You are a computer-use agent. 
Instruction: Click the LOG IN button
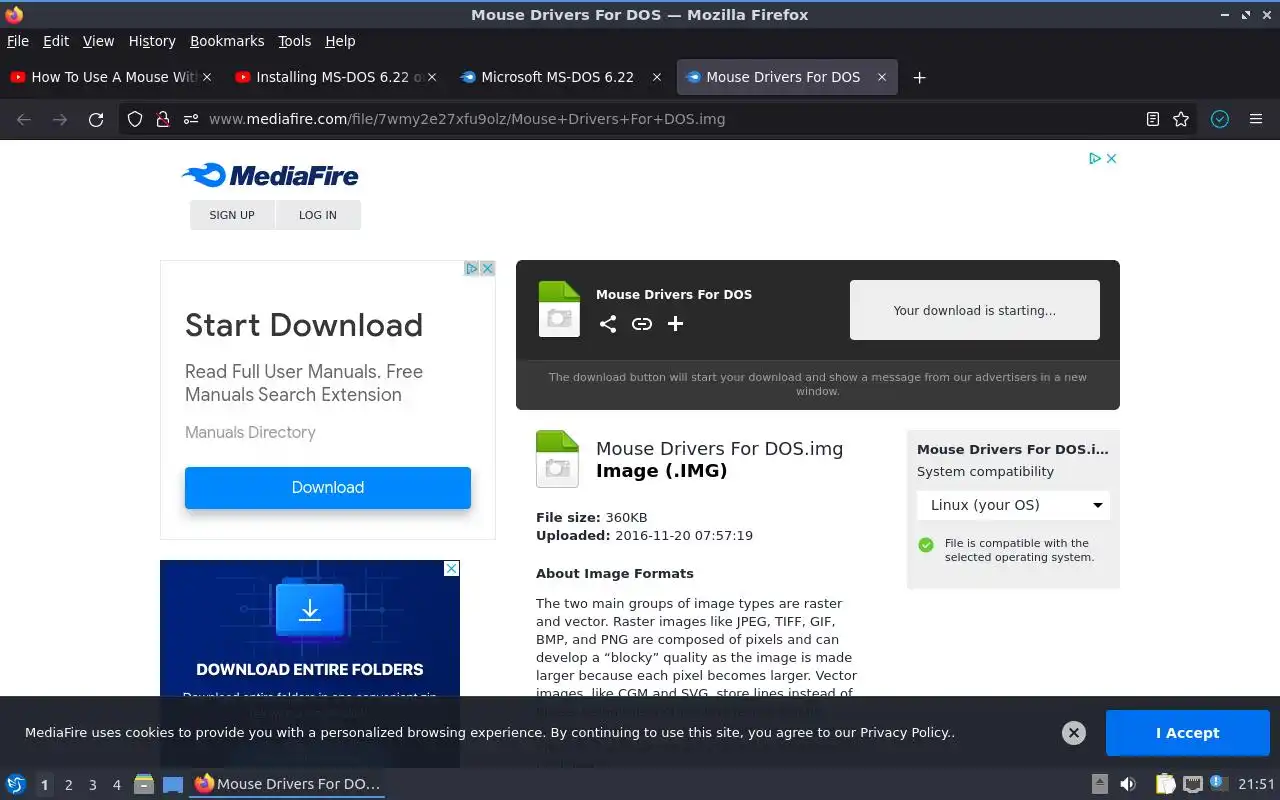click(318, 215)
